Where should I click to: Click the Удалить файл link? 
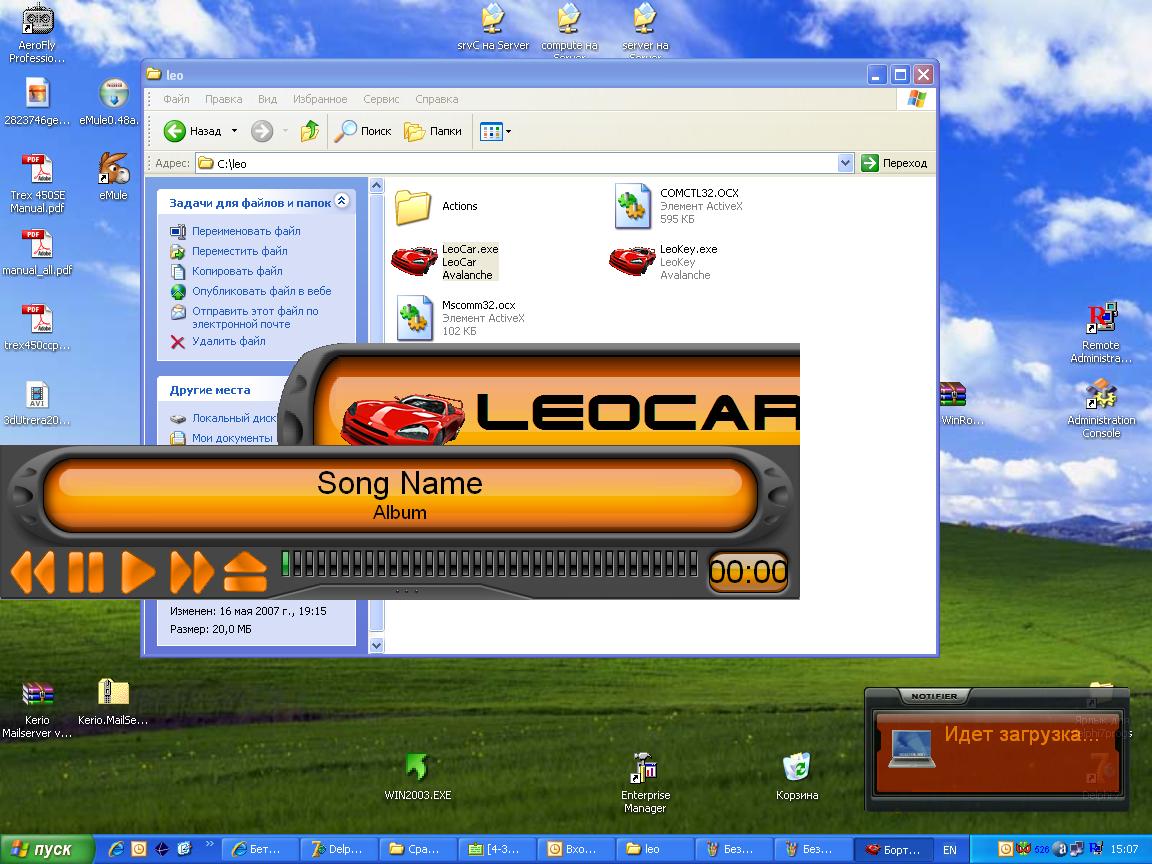click(x=228, y=341)
